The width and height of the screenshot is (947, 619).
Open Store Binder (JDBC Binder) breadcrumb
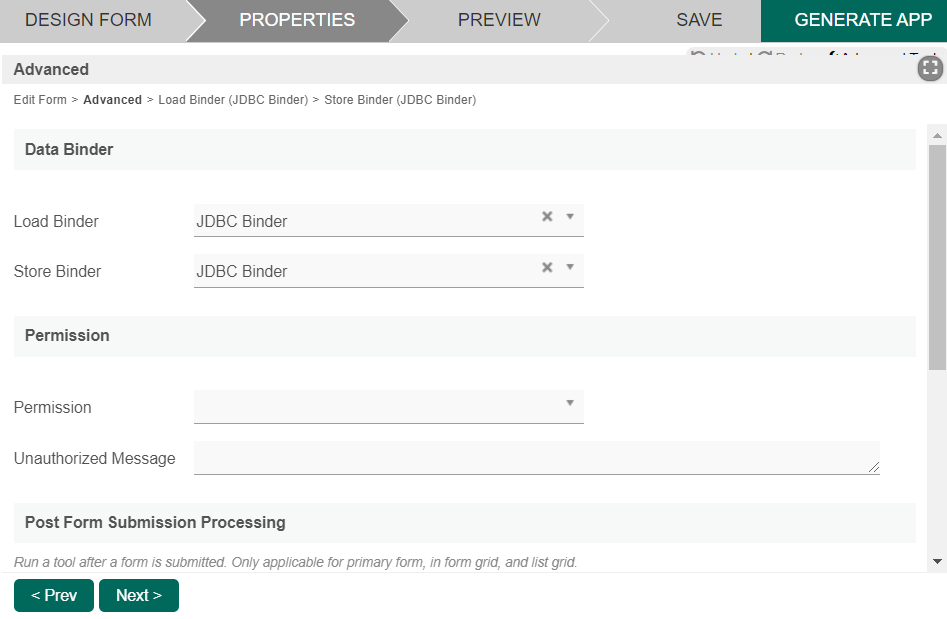click(400, 100)
